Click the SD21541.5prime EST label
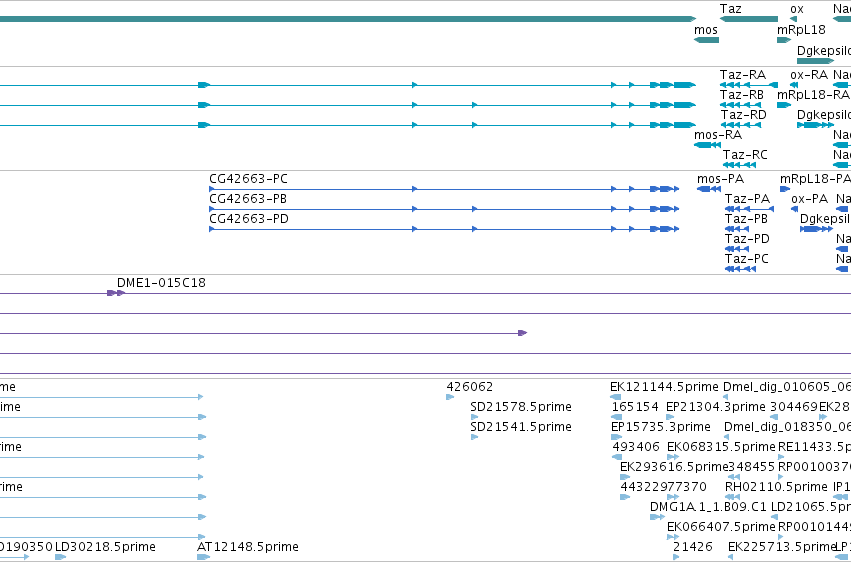This screenshot has width=851, height=562. [520, 427]
